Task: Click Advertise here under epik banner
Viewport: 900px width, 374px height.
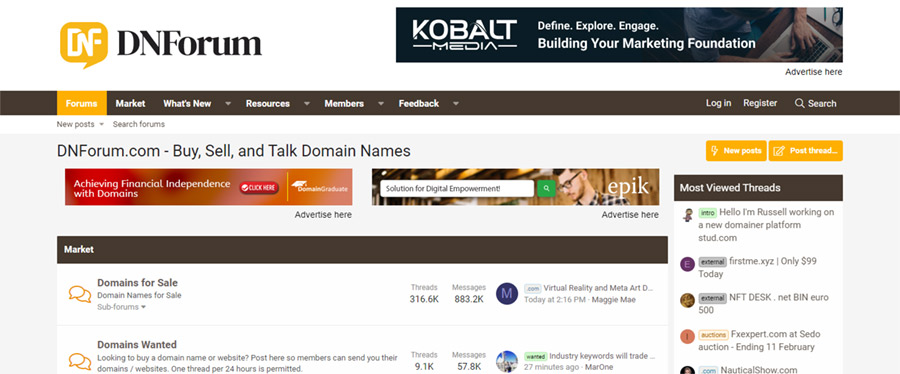Action: point(630,215)
